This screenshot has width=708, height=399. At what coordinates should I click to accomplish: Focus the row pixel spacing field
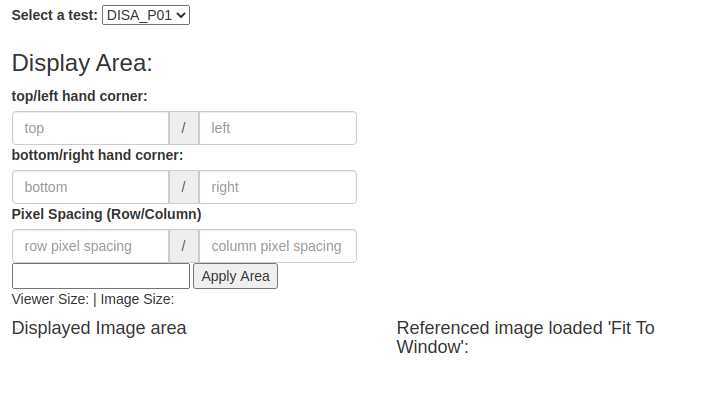pyautogui.click(x=91, y=246)
